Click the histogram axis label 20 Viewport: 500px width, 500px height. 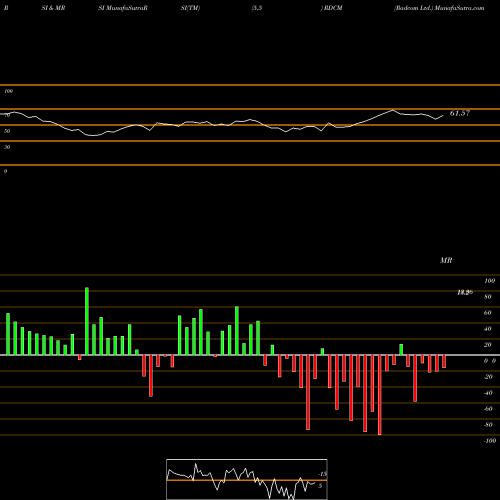click(488, 345)
